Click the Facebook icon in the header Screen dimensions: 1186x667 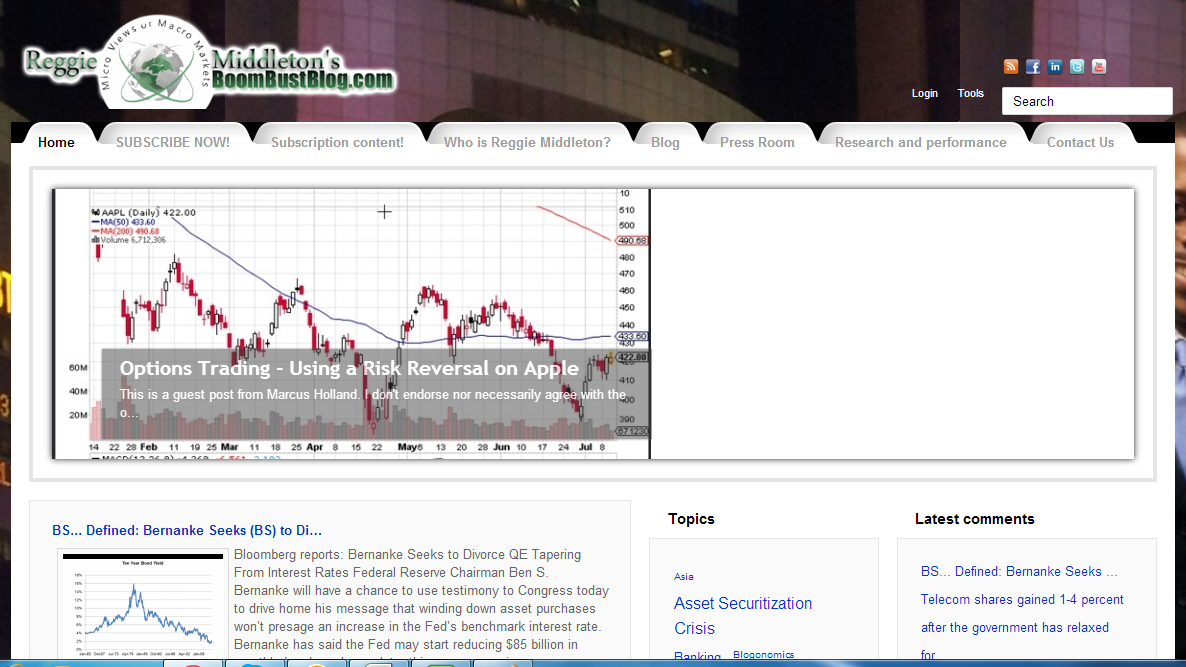coord(1033,67)
